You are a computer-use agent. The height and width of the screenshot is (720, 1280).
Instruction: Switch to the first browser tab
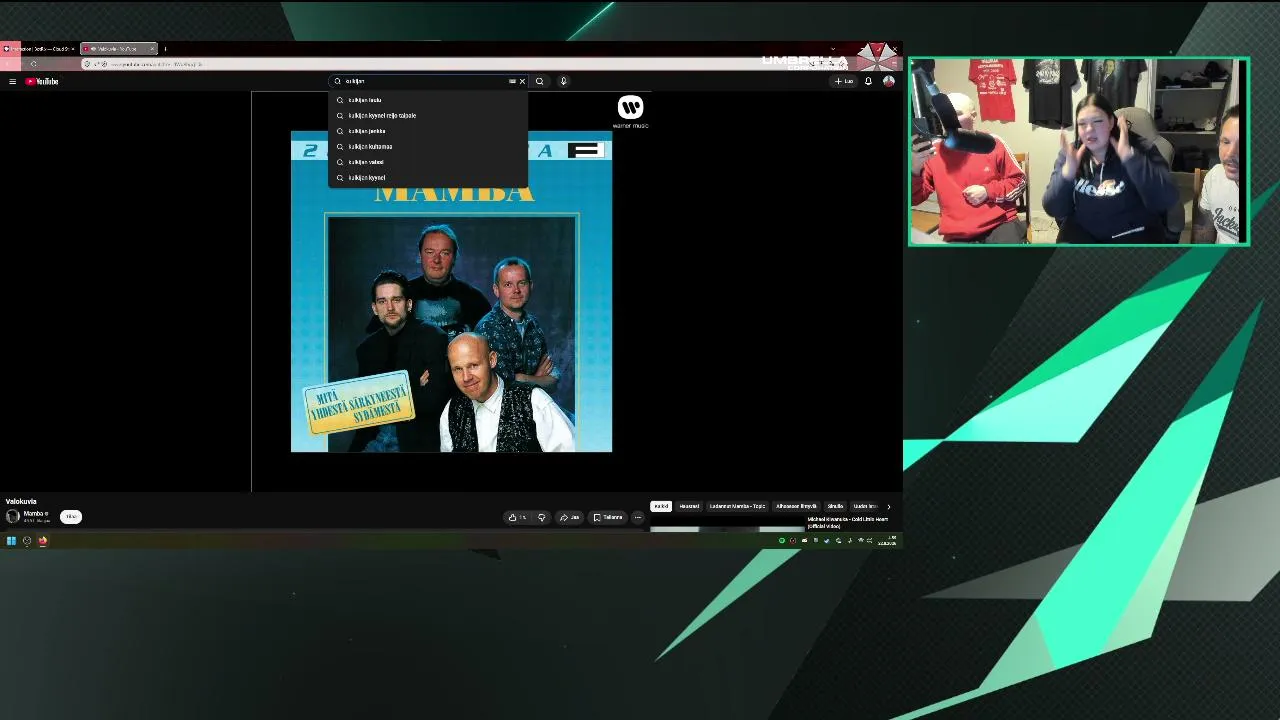coord(38,48)
